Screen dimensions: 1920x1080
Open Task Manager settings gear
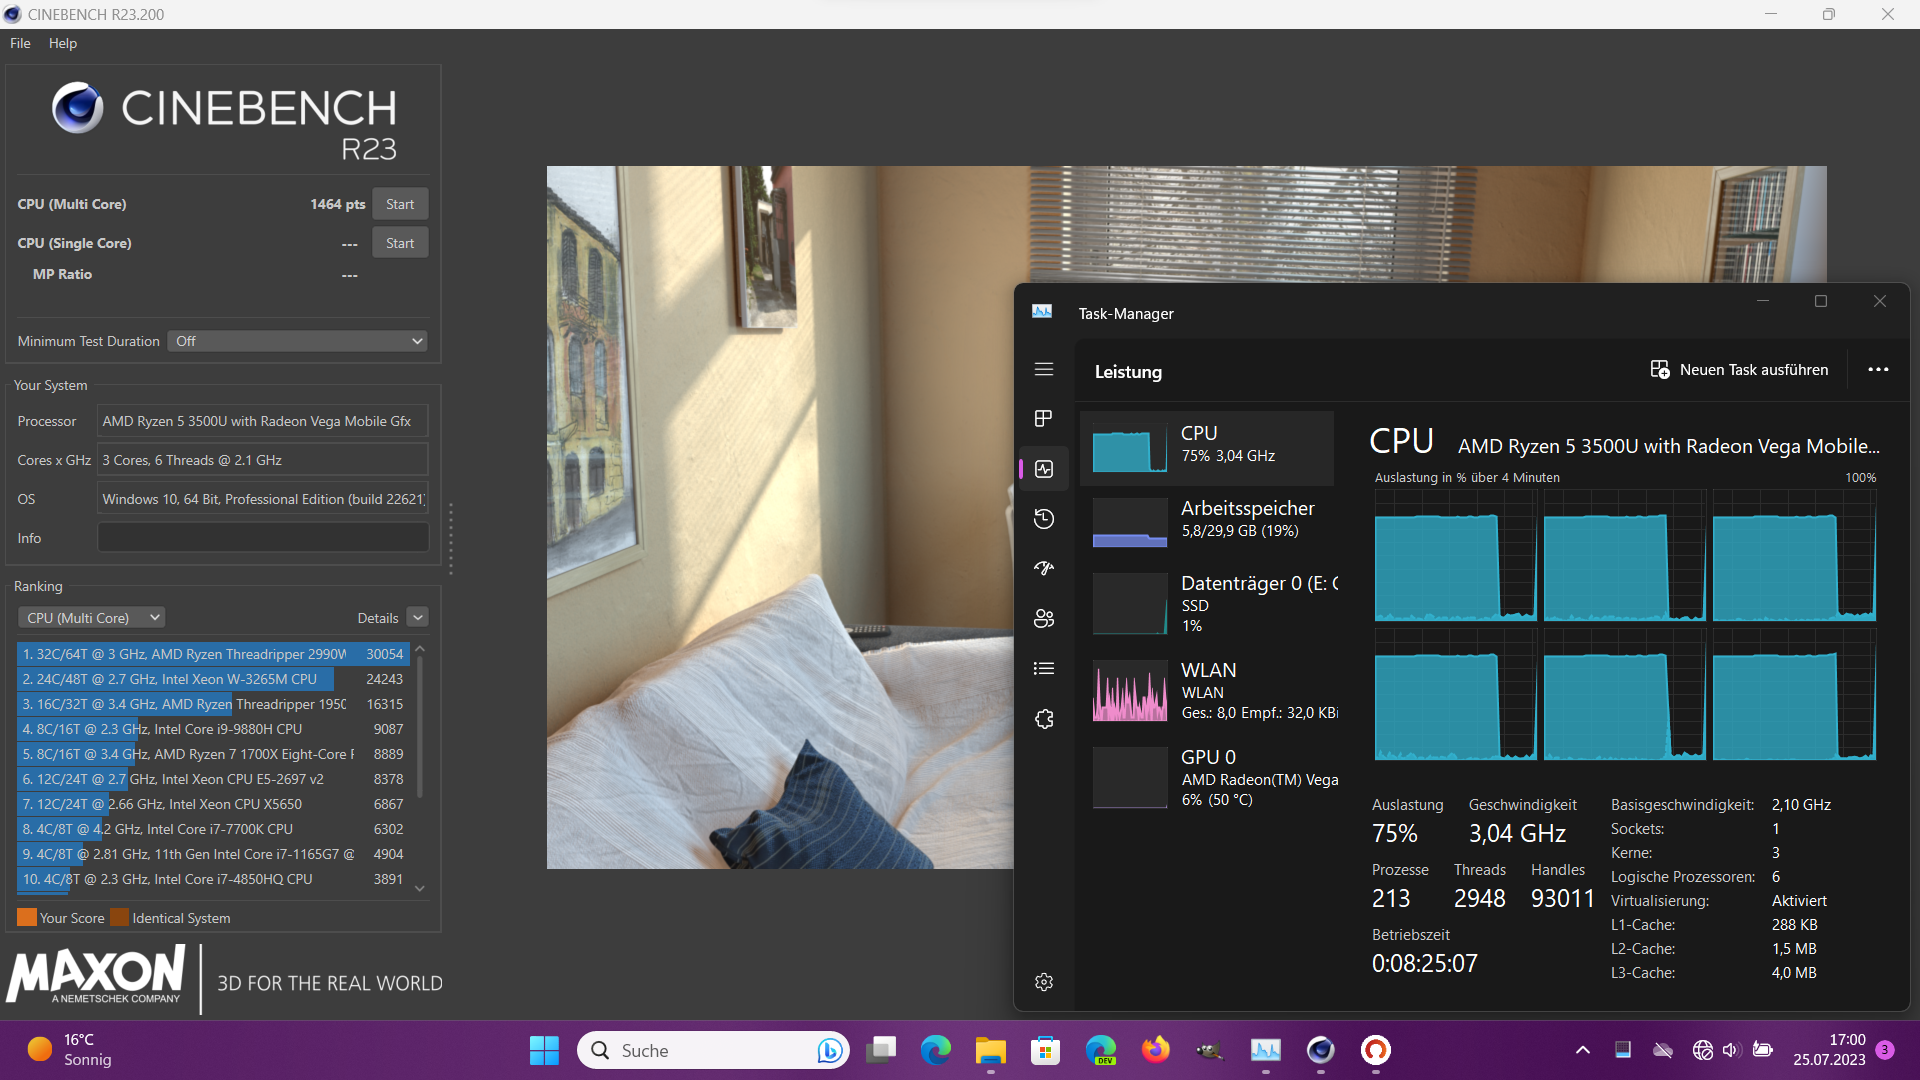[x=1044, y=982]
